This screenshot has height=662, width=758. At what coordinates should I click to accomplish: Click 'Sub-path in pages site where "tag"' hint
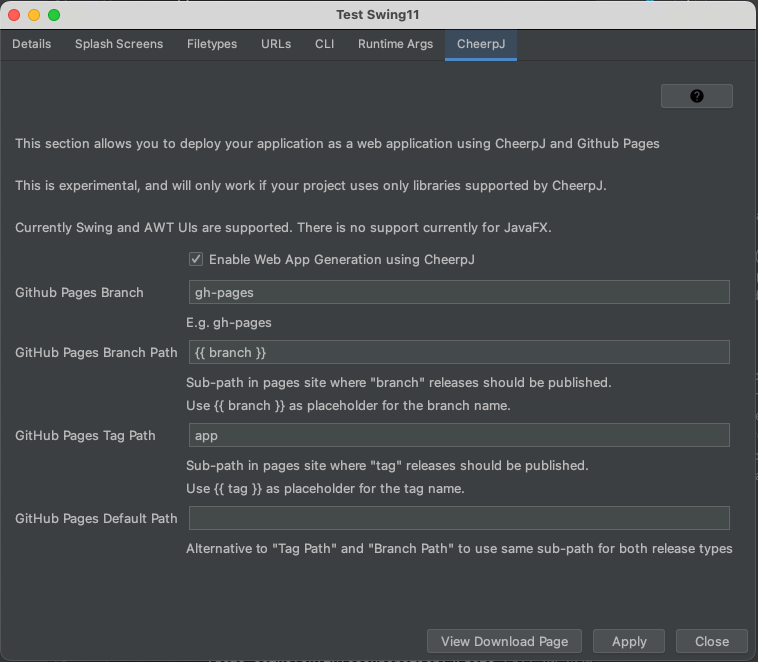387,465
